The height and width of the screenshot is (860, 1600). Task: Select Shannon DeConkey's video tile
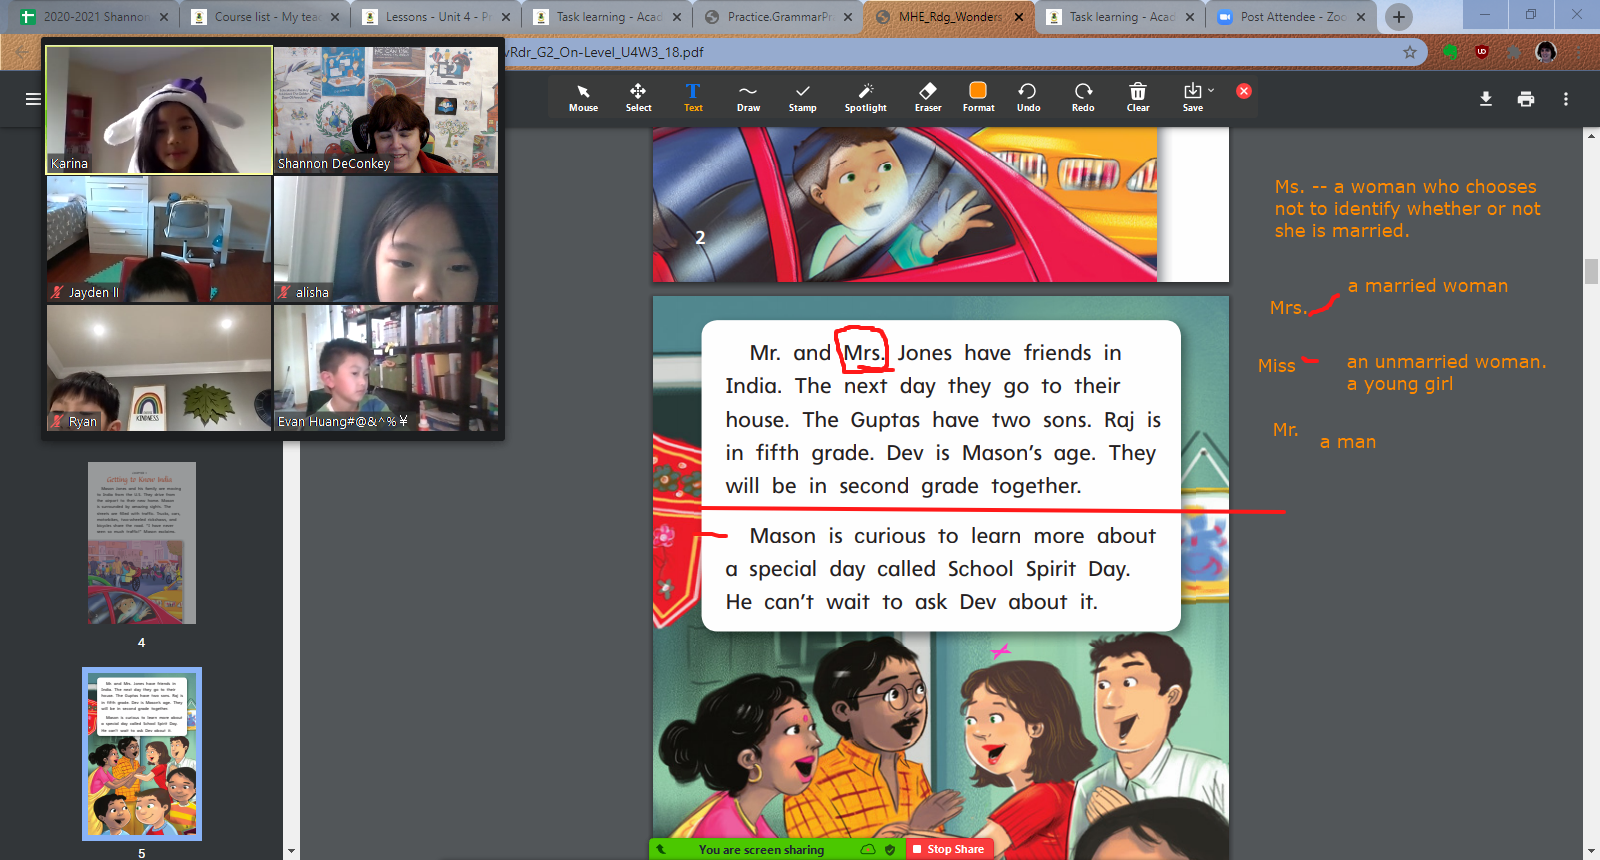pyautogui.click(x=386, y=110)
